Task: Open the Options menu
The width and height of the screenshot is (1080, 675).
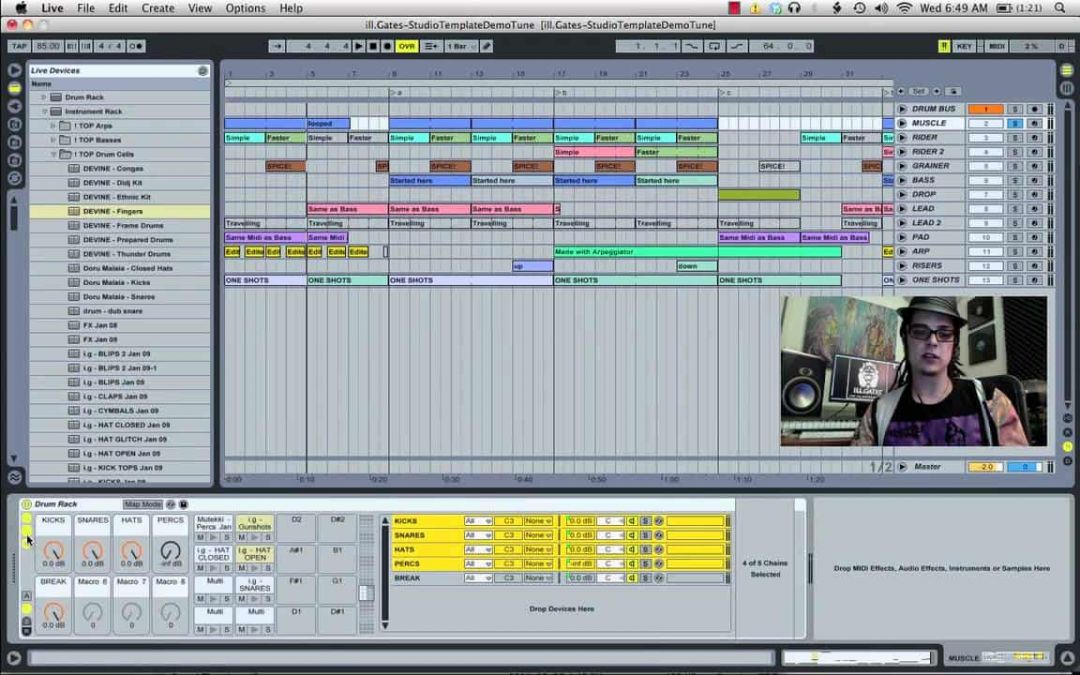Action: click(245, 8)
